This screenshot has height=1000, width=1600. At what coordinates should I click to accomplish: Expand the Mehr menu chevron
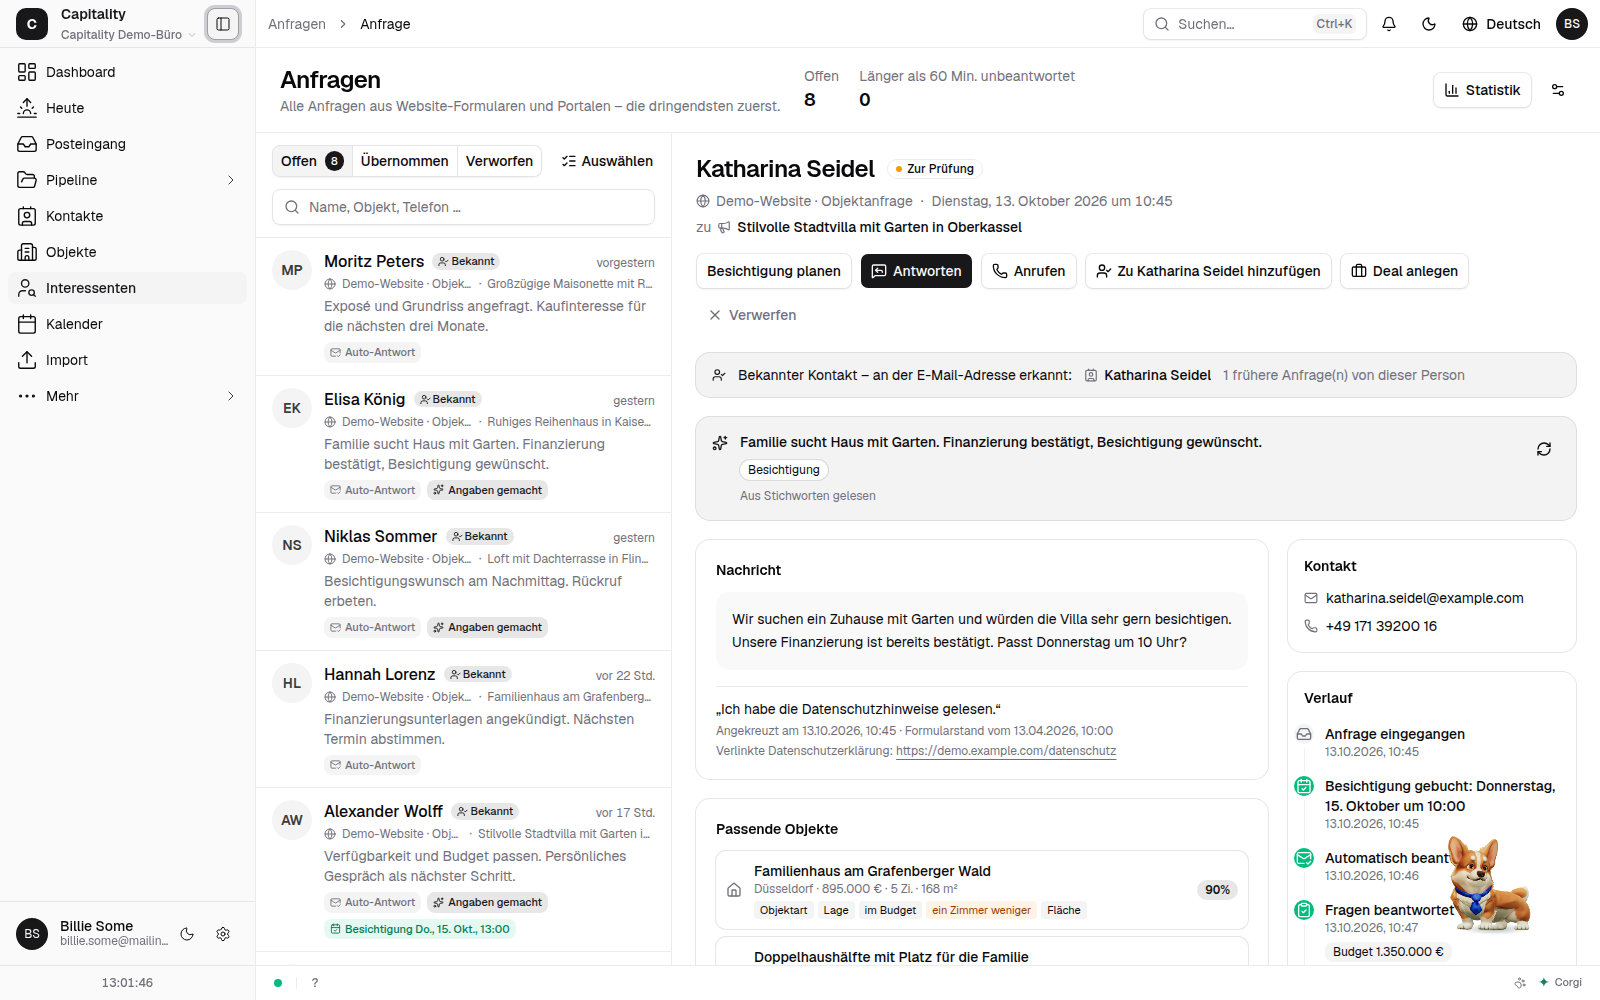[231, 396]
